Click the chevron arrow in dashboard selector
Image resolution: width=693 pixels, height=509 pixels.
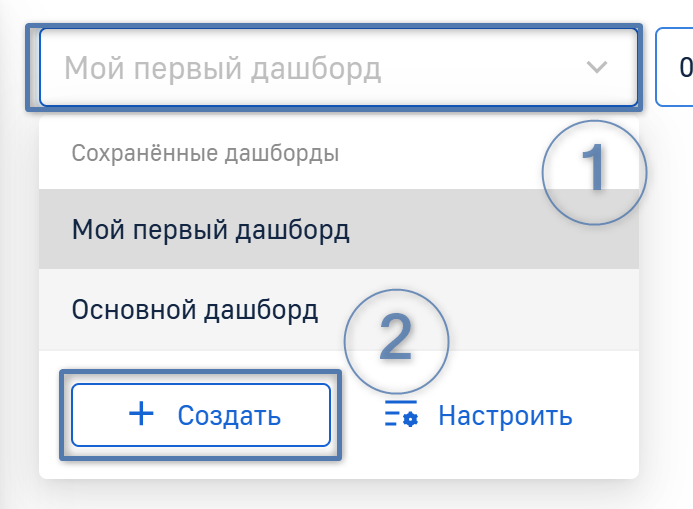(597, 68)
